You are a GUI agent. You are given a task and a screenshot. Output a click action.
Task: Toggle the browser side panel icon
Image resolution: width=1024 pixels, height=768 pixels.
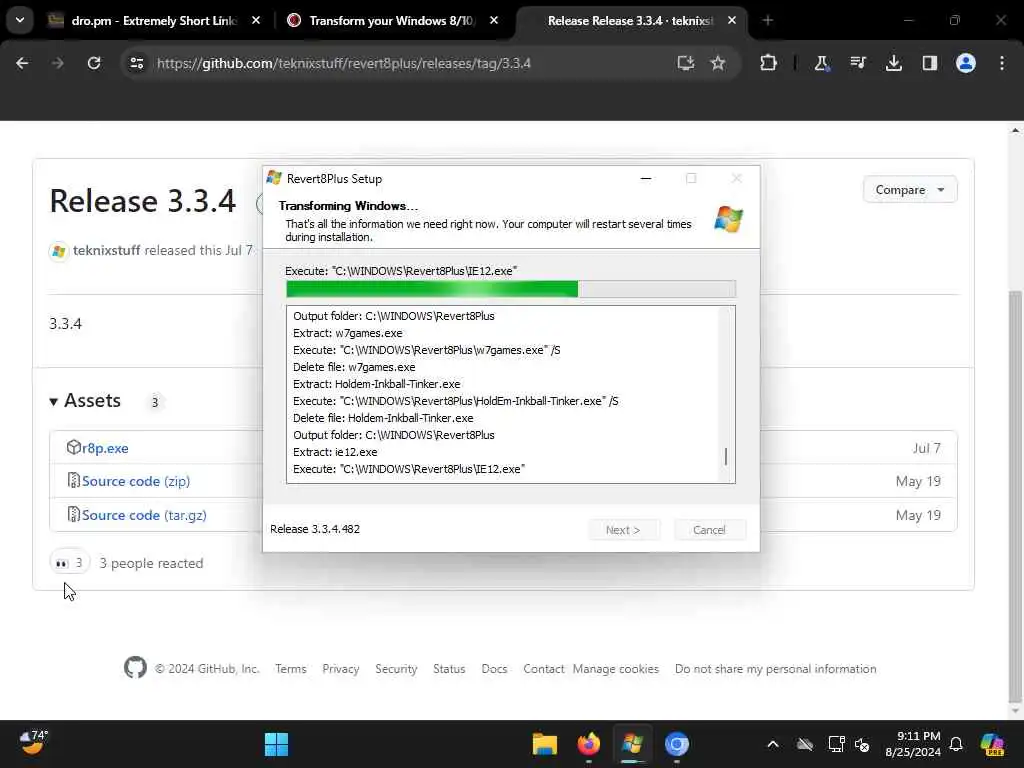point(929,63)
